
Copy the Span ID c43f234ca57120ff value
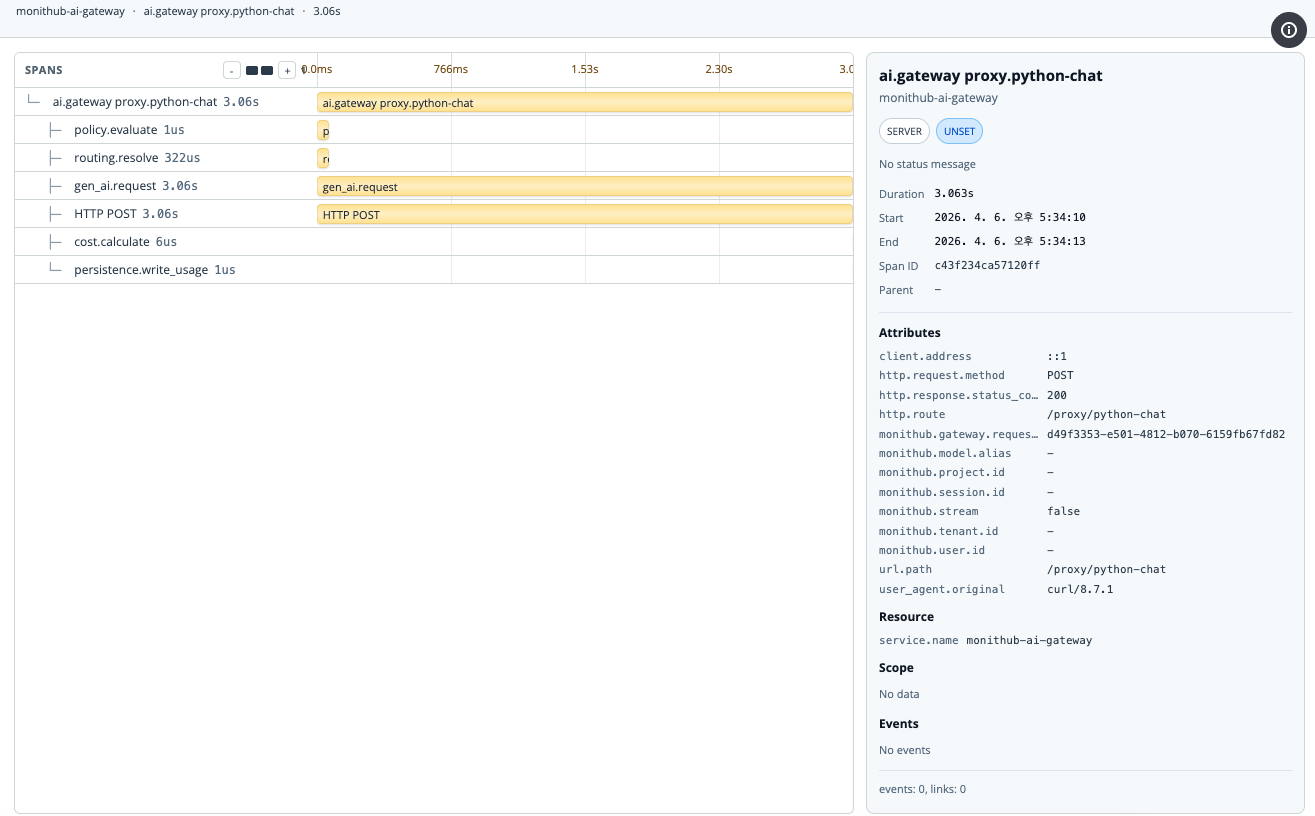(985, 266)
